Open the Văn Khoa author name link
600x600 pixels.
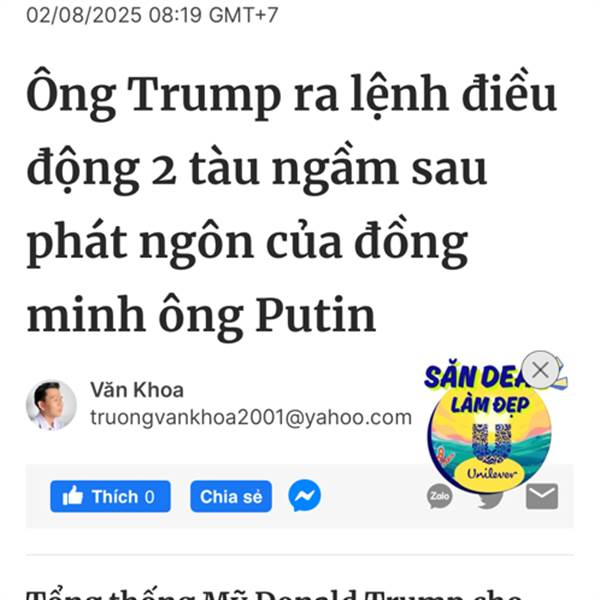(137, 390)
